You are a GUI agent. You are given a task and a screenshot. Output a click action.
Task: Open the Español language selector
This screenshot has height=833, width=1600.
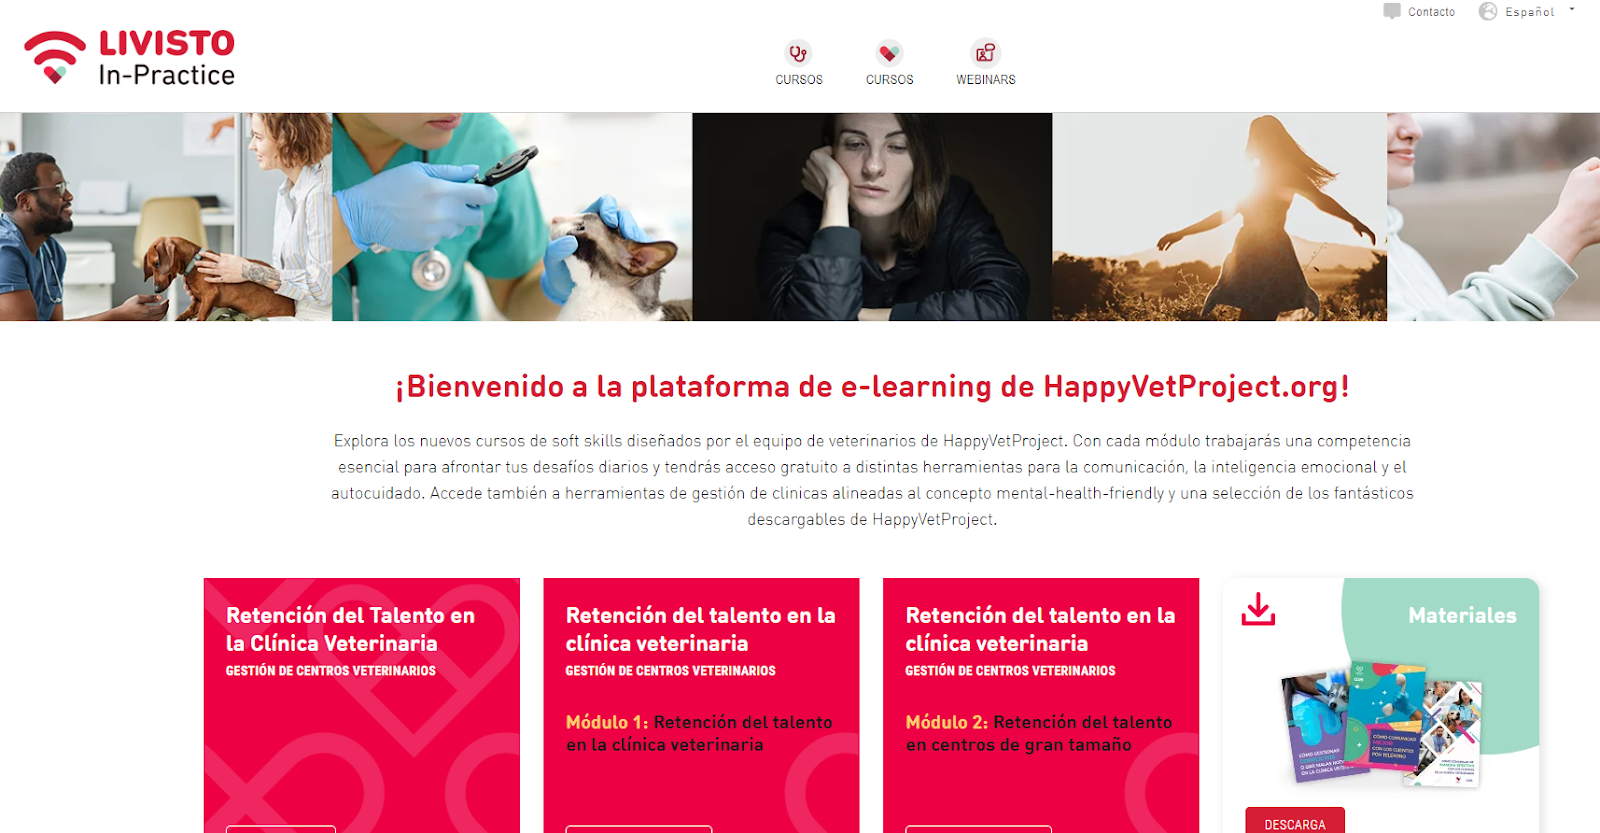point(1529,12)
